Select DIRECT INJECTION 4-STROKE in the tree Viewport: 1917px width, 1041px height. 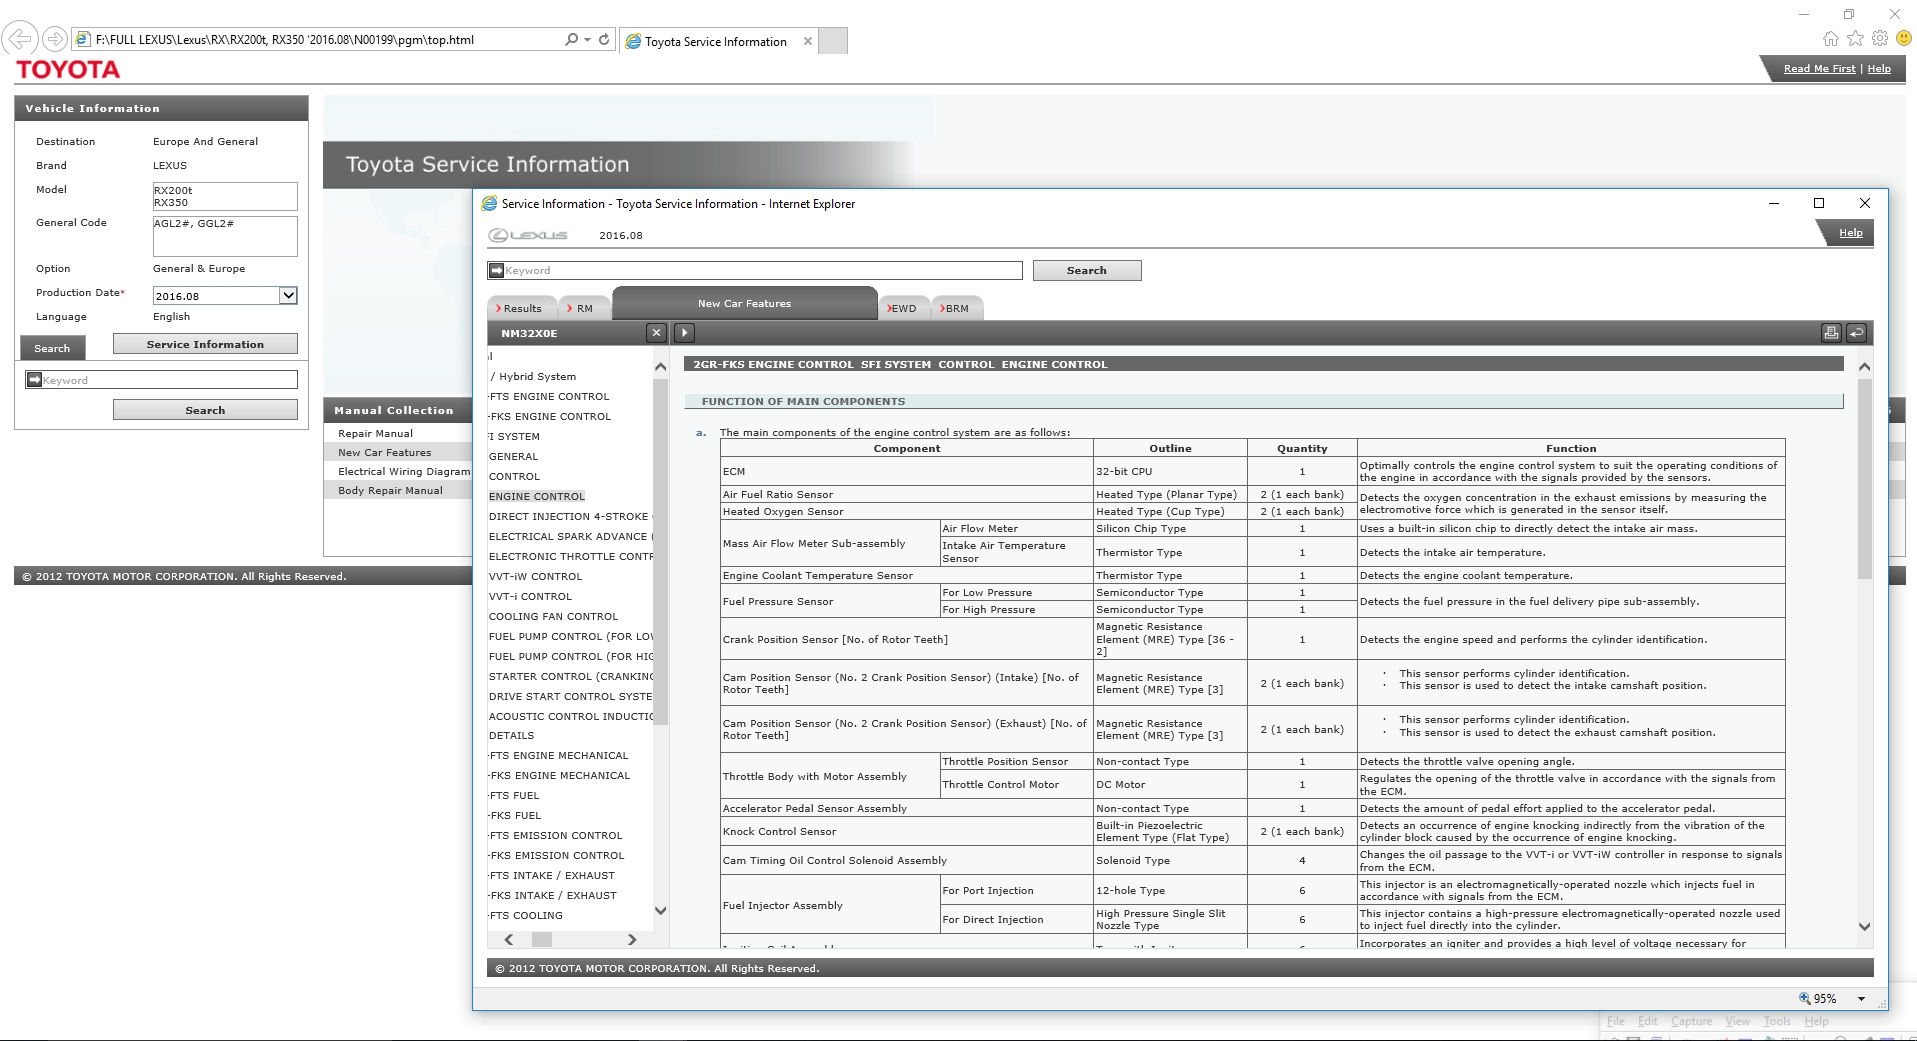pos(568,516)
